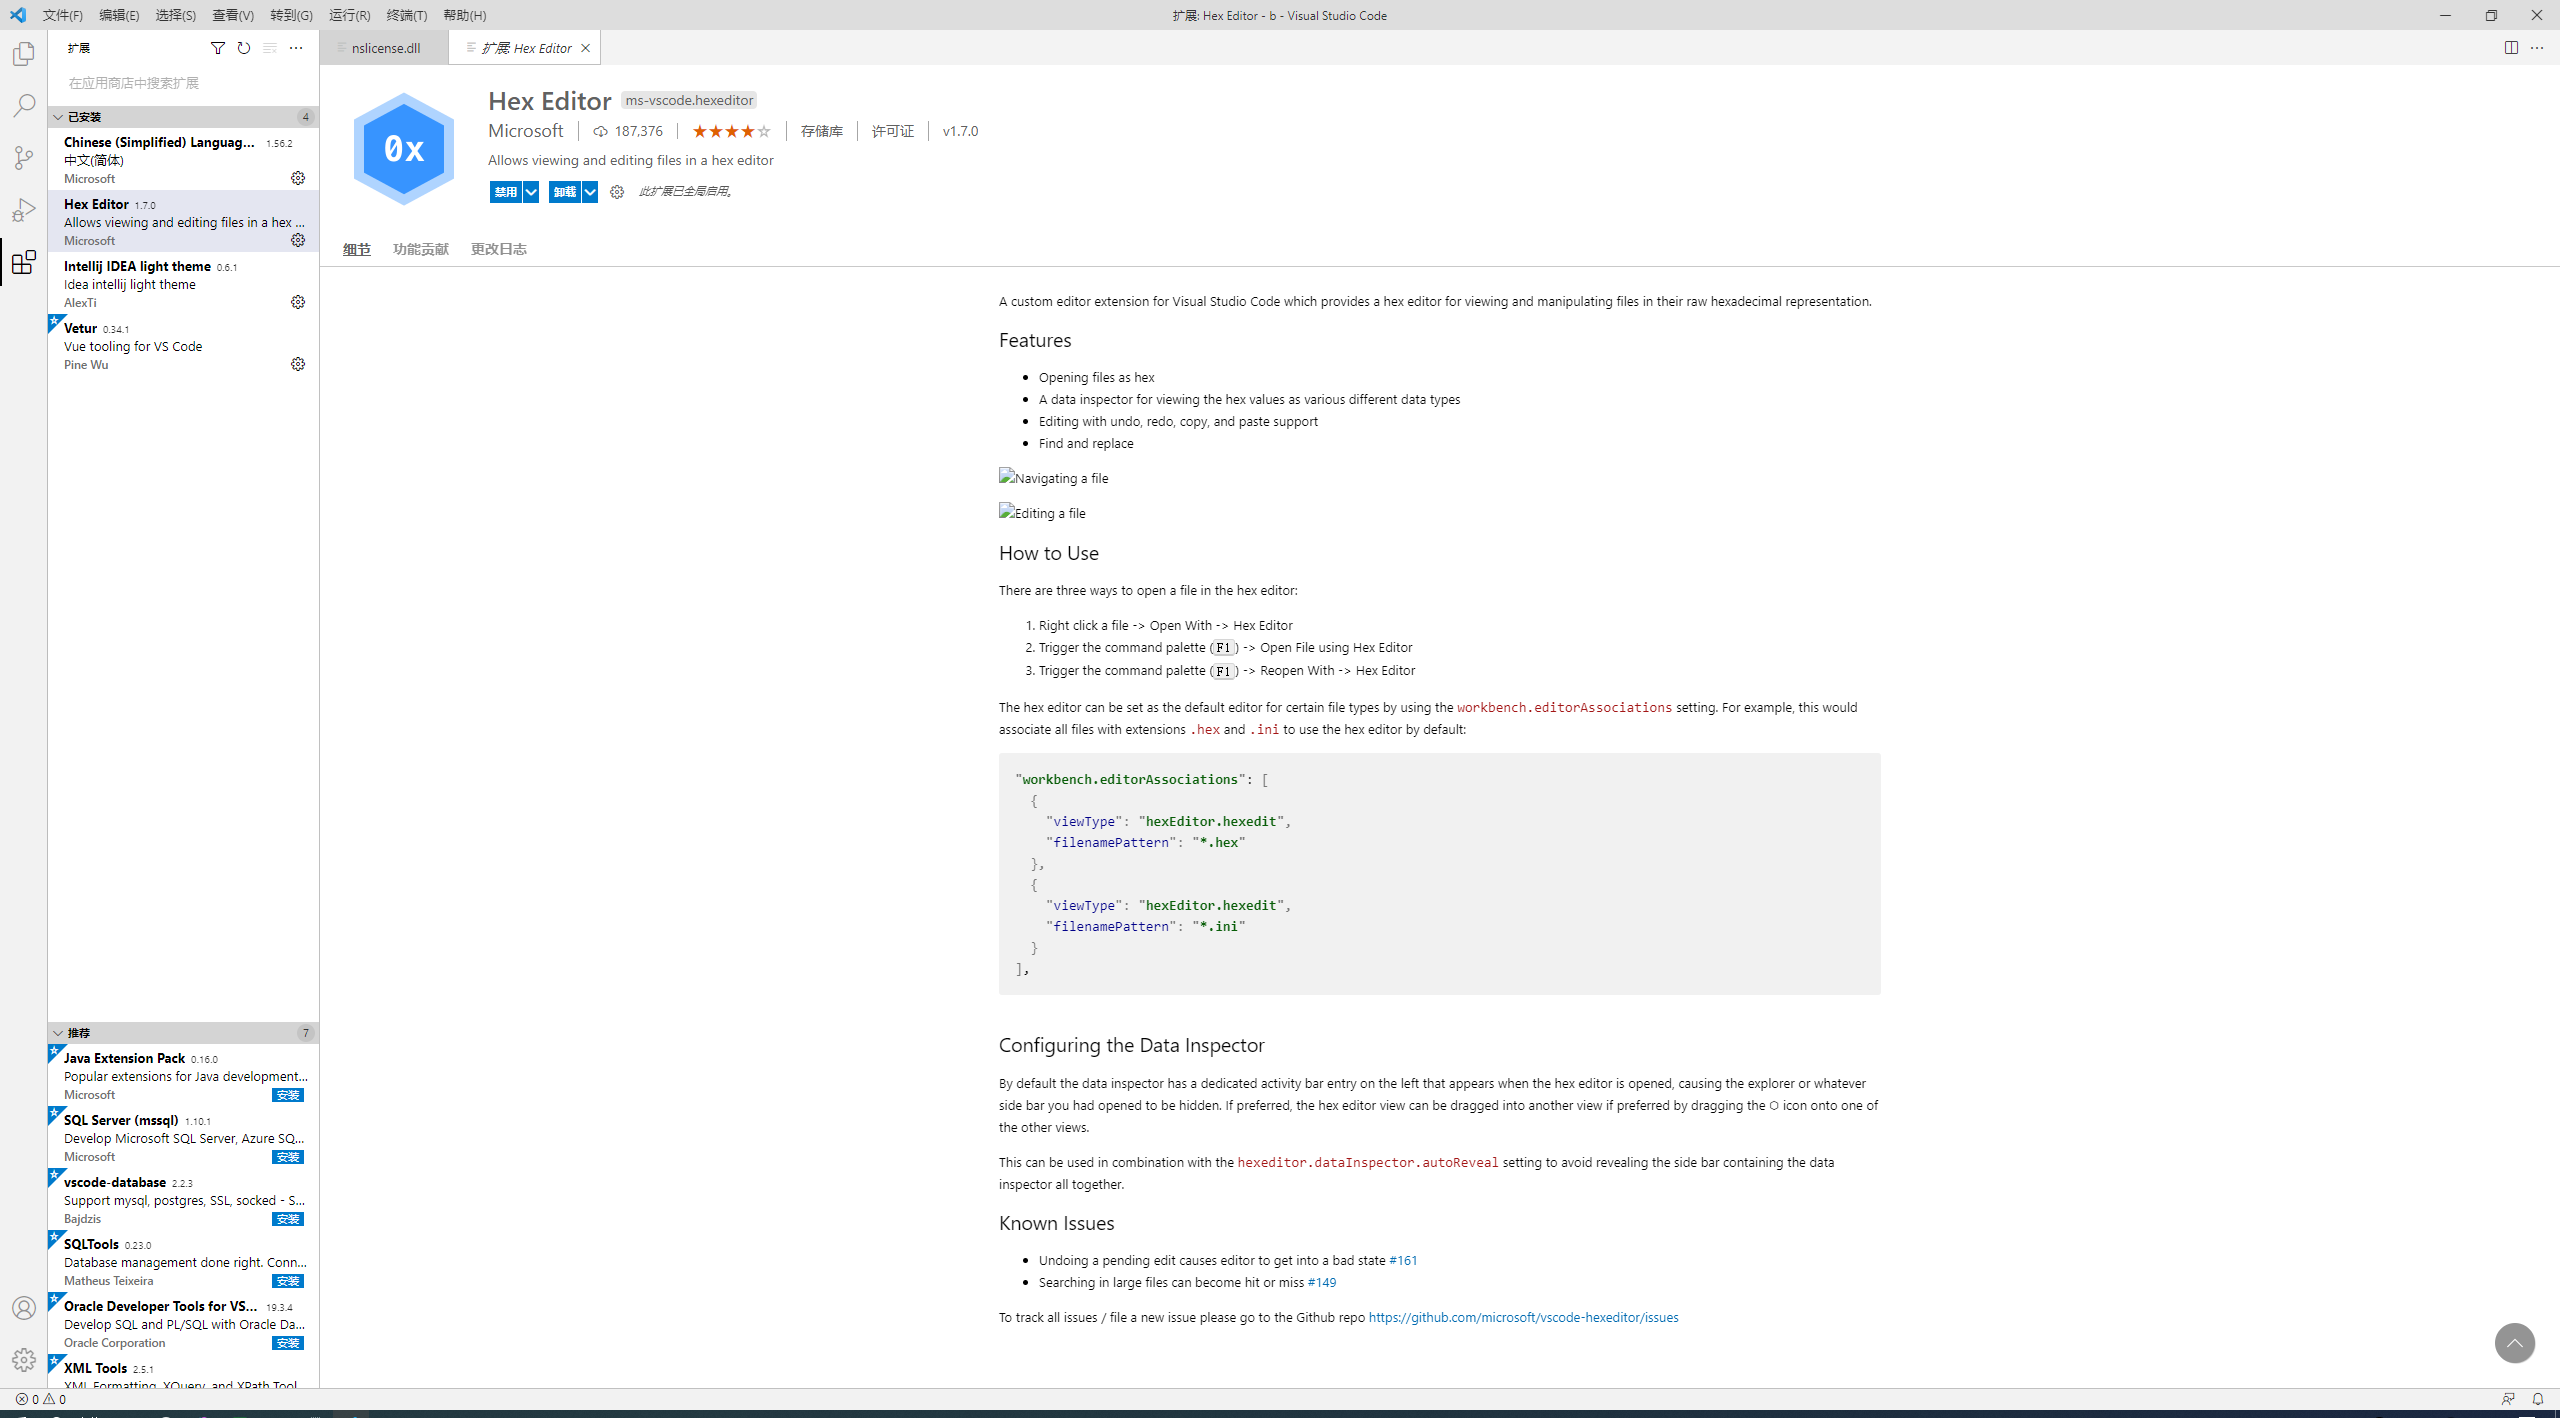Select Intellij IDEA light theme extension
Viewport: 2560px width, 1418px height.
click(184, 284)
